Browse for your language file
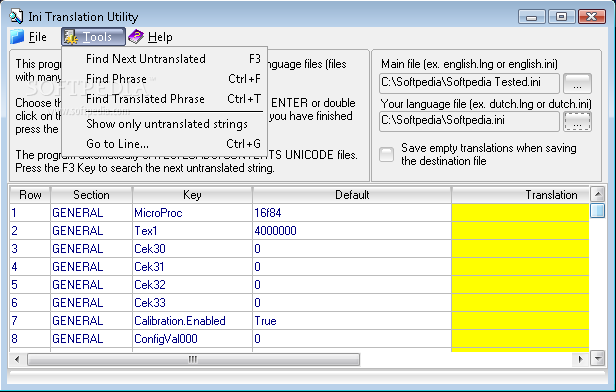The width and height of the screenshot is (616, 392). [577, 122]
